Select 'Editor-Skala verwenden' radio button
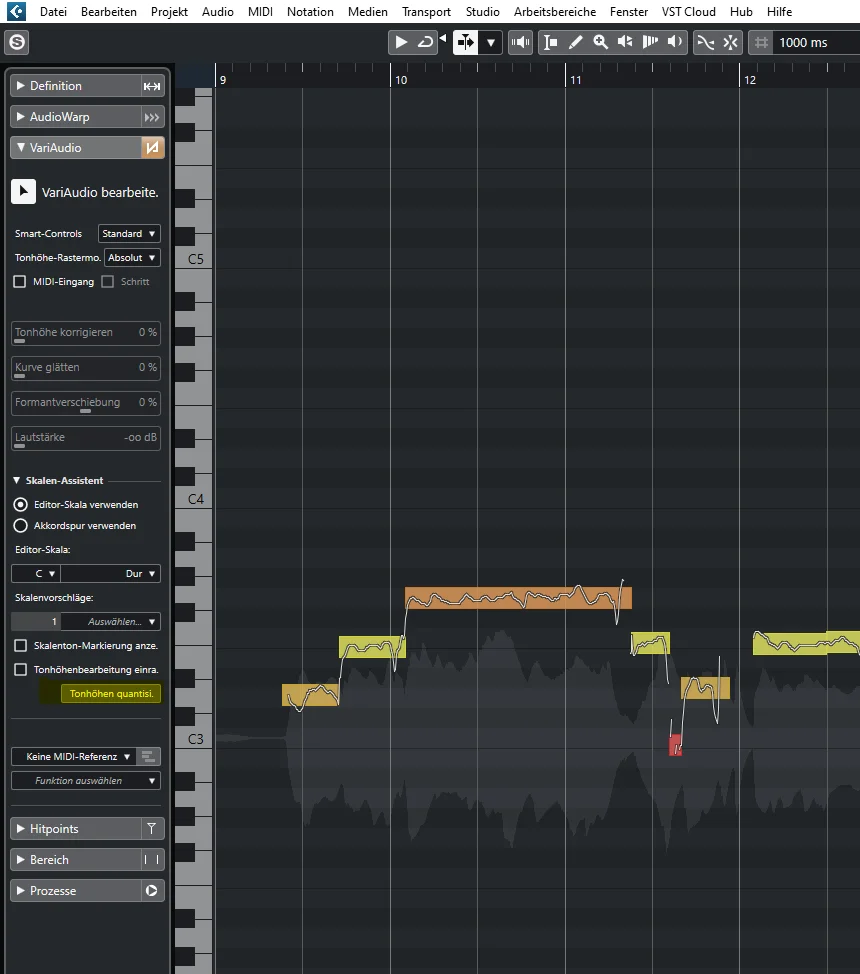The height and width of the screenshot is (974, 860). [21, 504]
